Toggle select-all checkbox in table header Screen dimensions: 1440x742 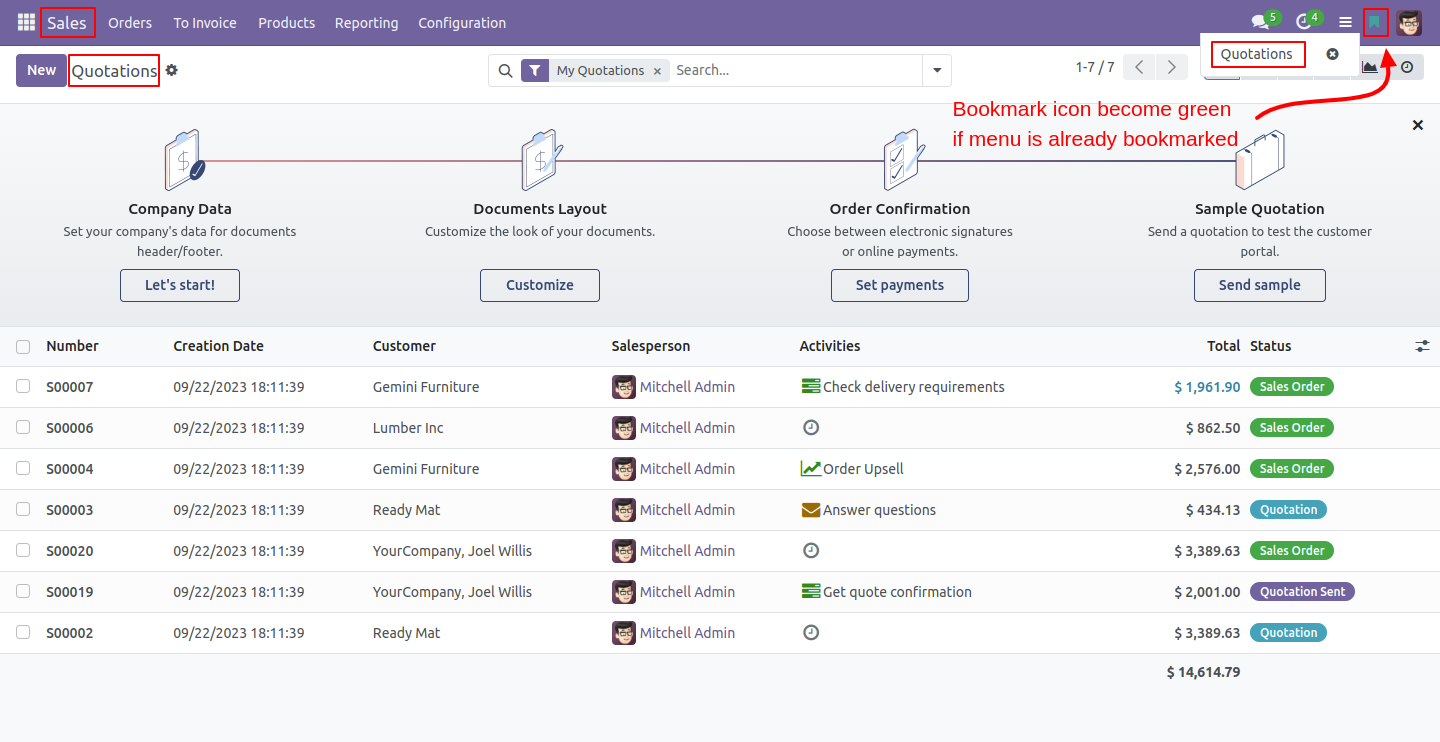tap(23, 347)
